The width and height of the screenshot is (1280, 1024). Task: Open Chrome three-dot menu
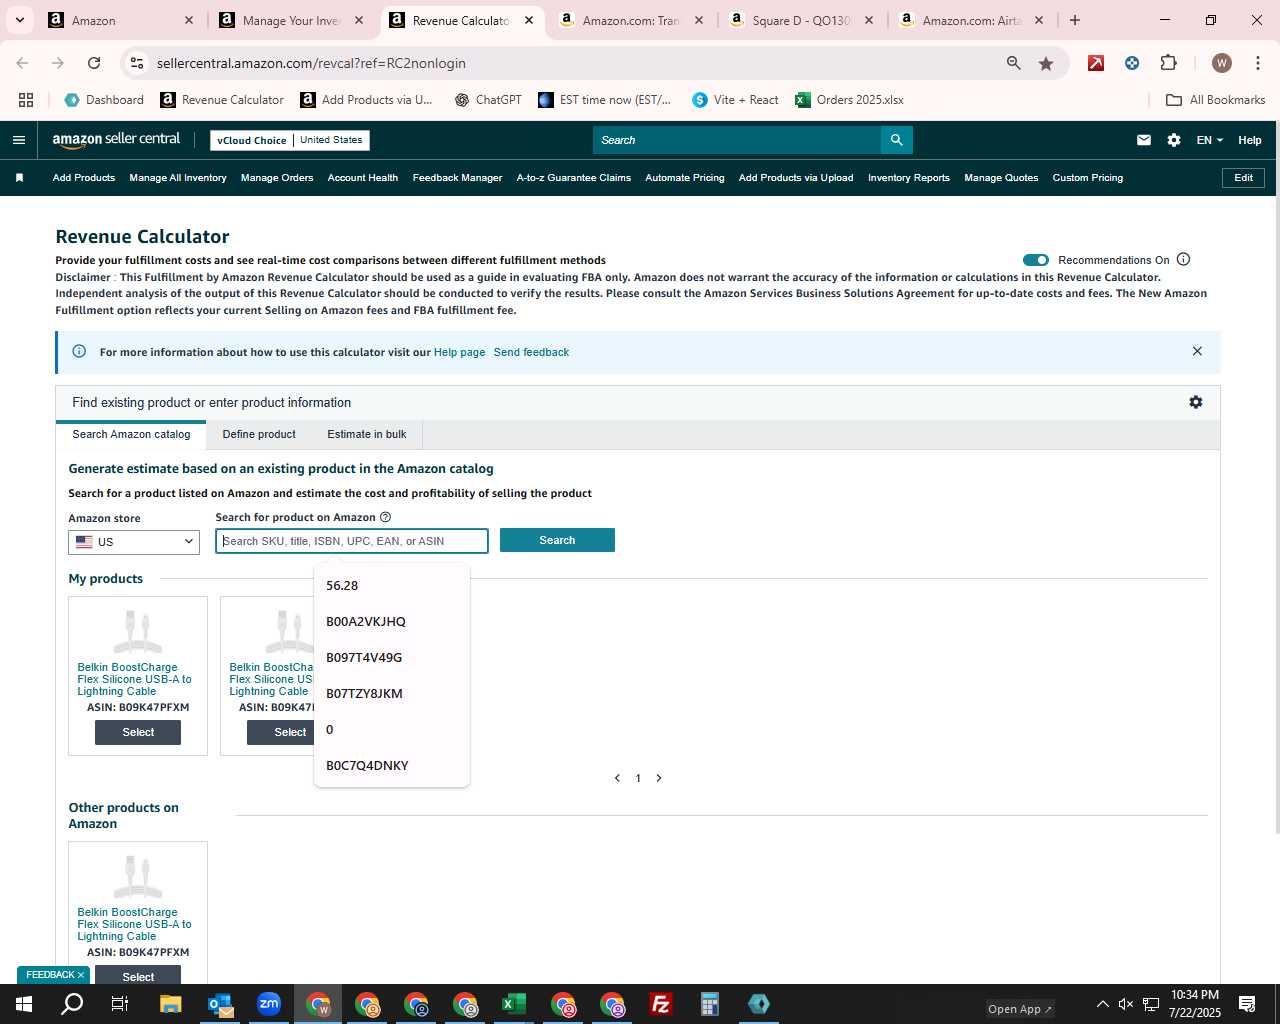(x=1257, y=63)
